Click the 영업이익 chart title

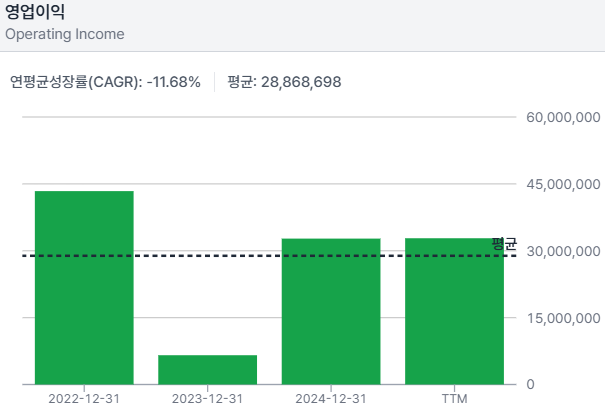[x=33, y=12]
